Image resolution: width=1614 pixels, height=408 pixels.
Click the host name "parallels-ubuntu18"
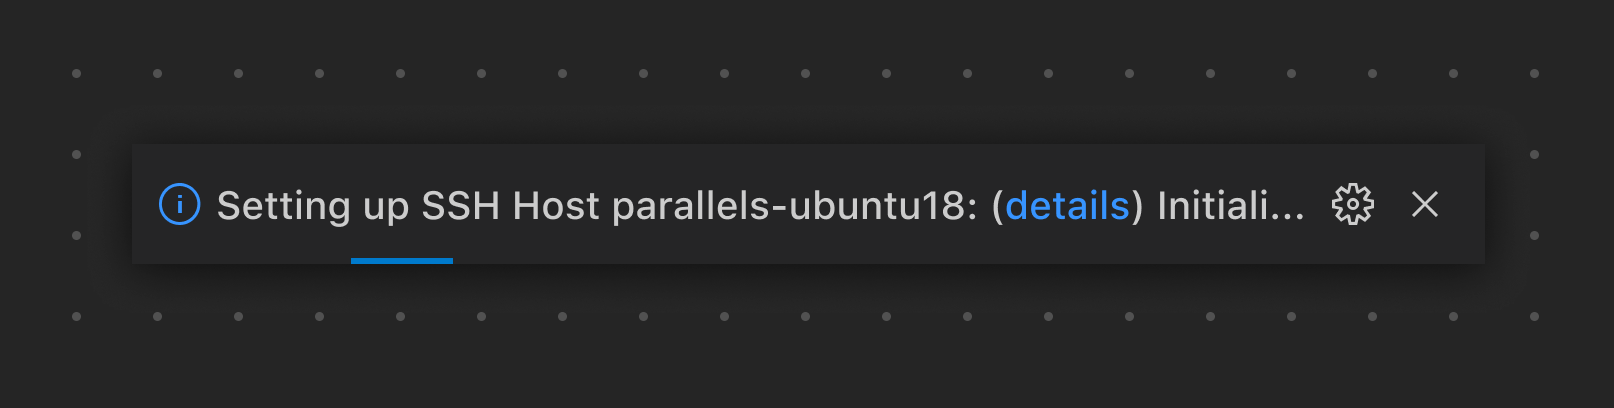[x=788, y=205]
